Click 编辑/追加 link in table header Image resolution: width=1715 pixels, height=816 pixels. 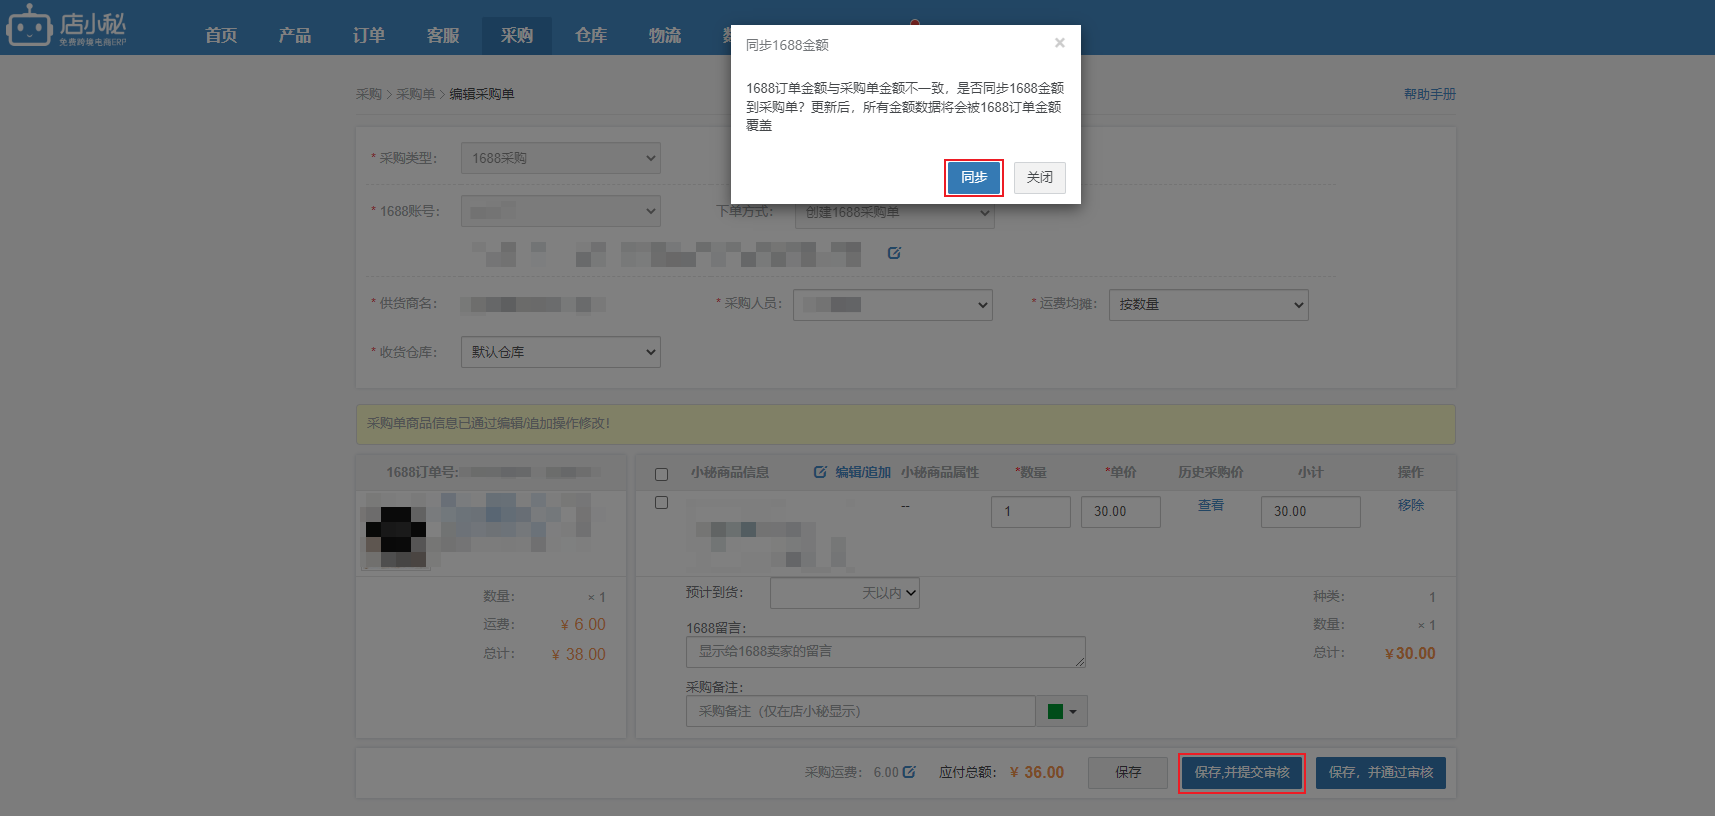(x=863, y=472)
